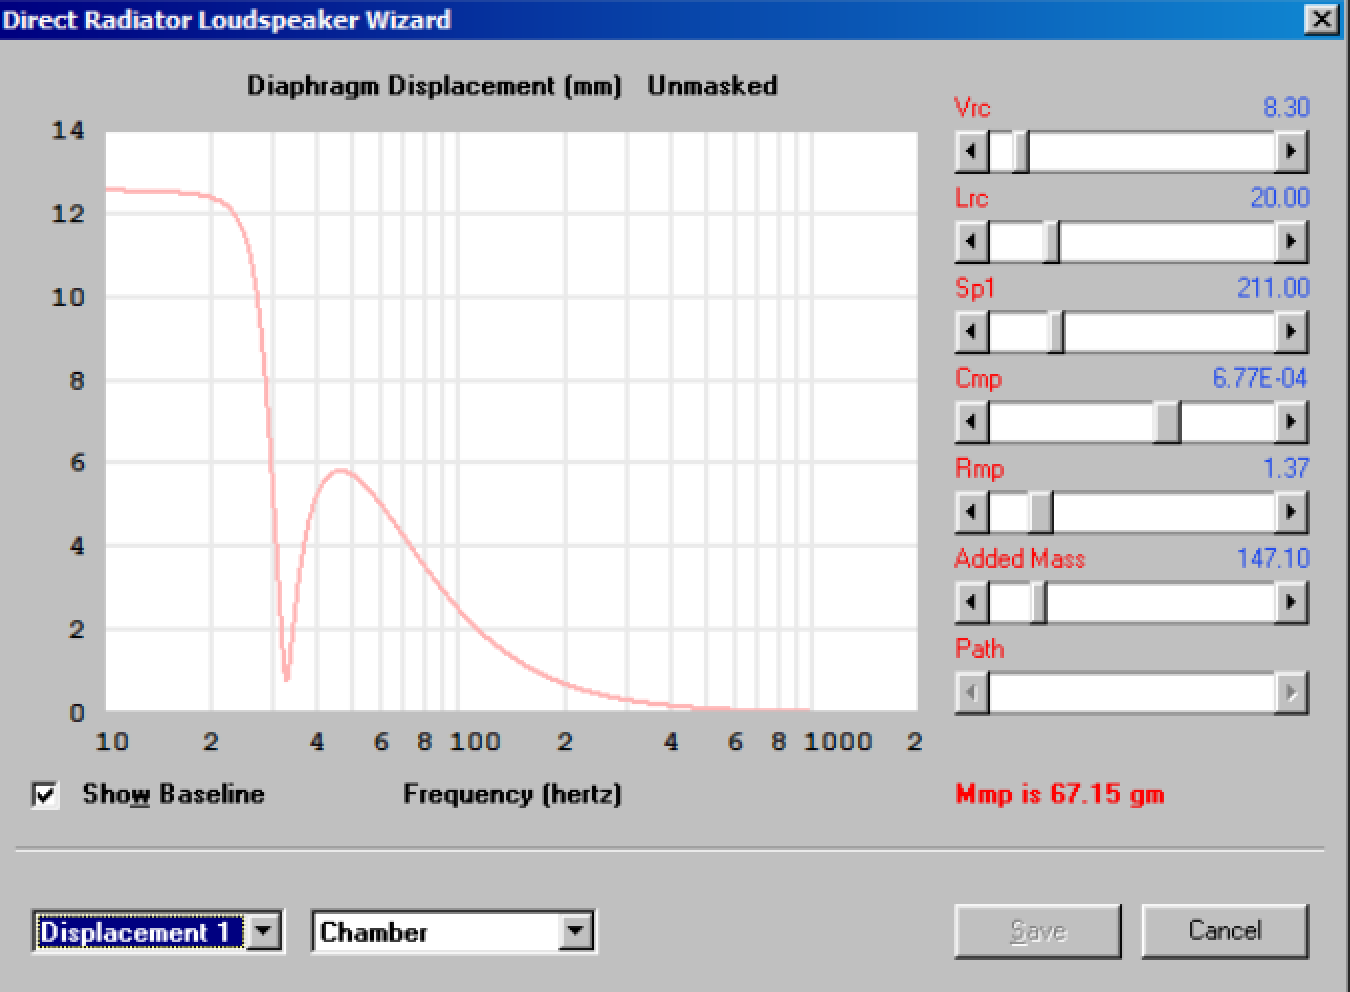
Task: Decrease Sp1 with left scroll arrow
Action: click(x=972, y=332)
